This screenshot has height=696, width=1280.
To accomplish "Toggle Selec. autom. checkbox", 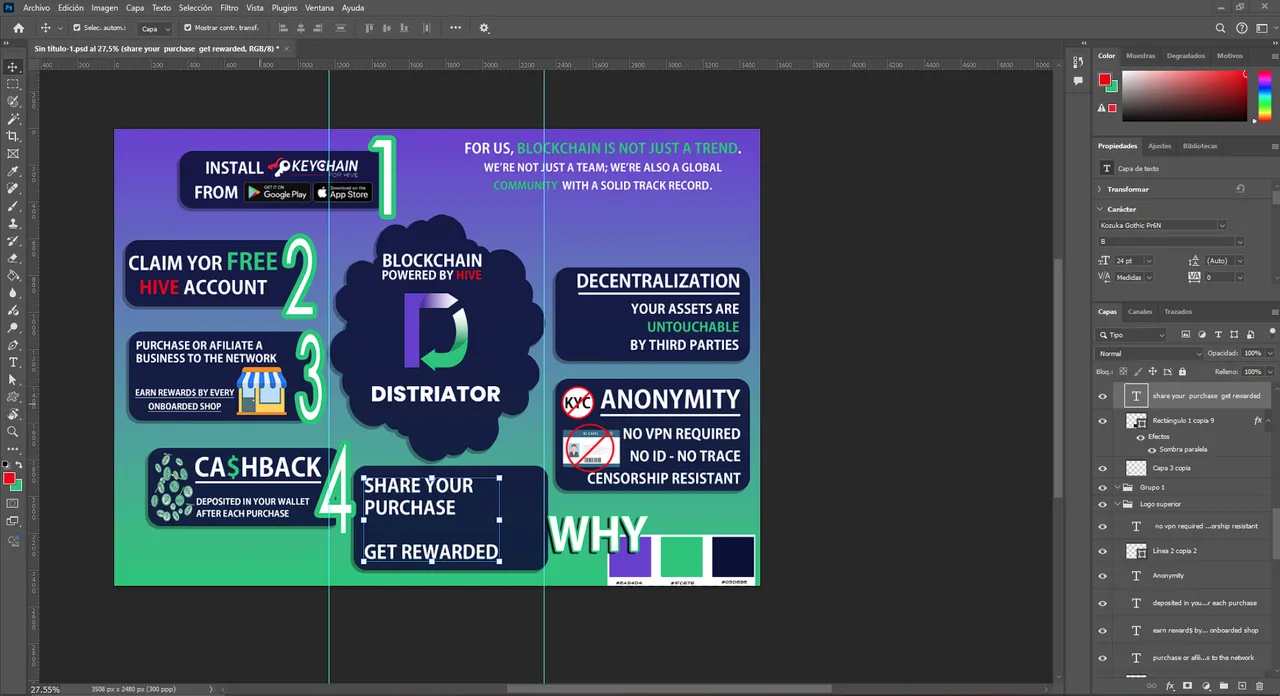I will click(x=78, y=28).
